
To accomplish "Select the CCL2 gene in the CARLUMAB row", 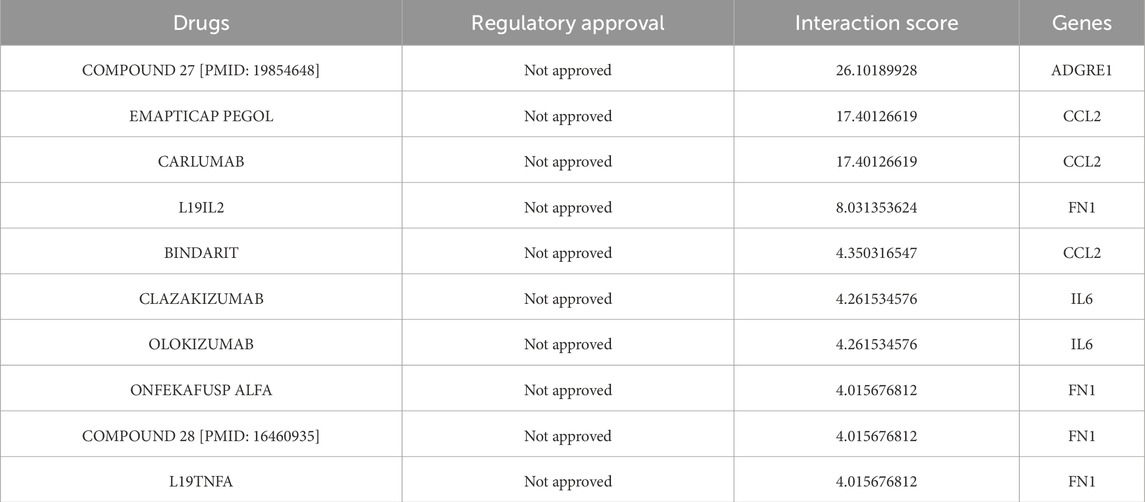I will point(1081,162).
